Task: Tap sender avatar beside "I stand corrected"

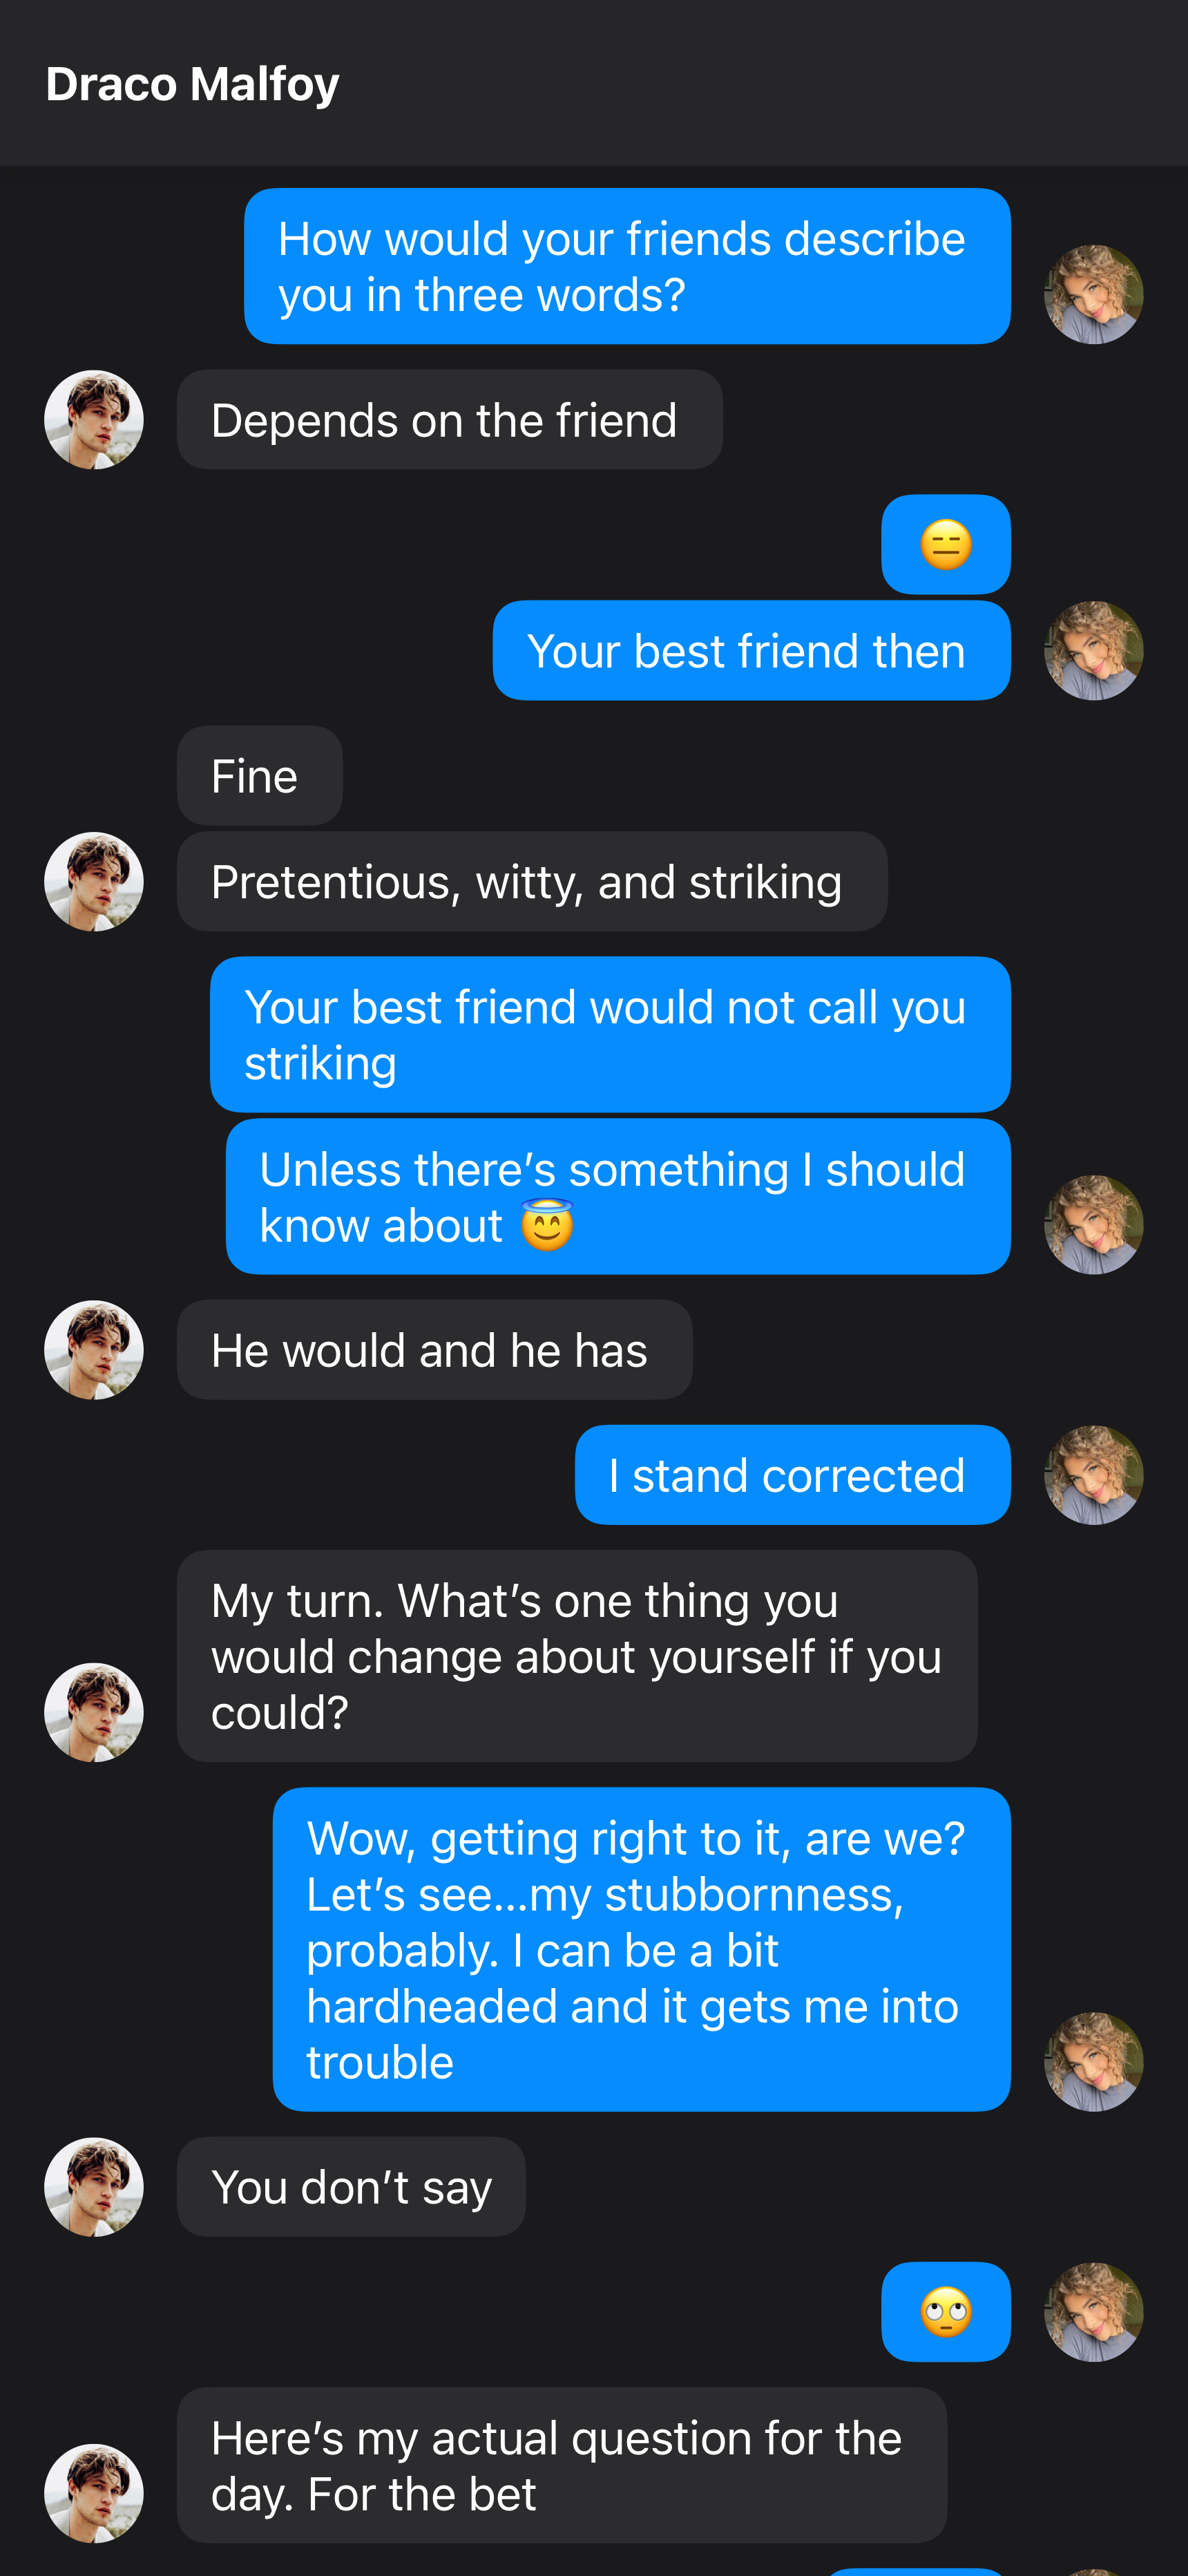Action: tap(1093, 1475)
